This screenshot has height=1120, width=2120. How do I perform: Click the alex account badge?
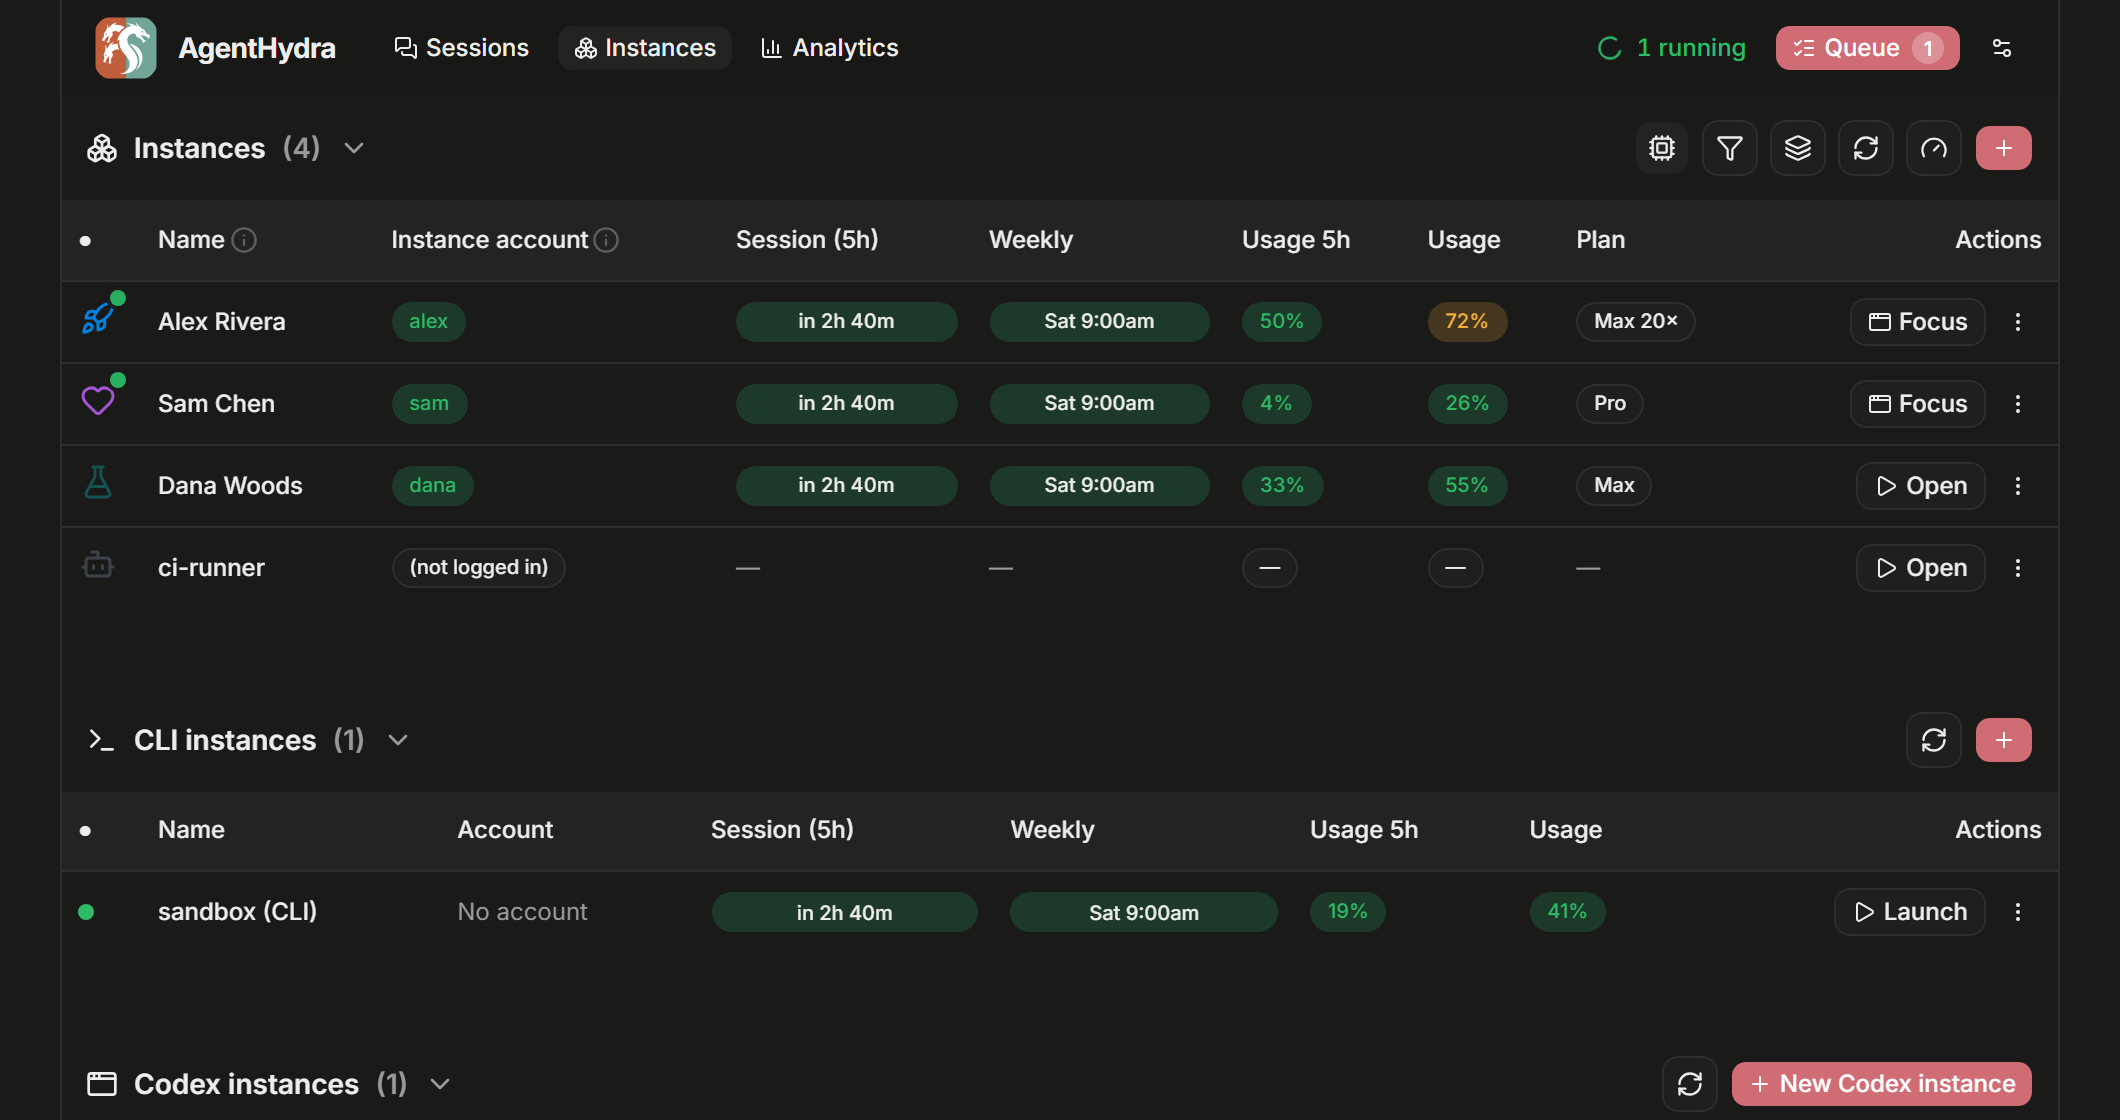point(428,322)
